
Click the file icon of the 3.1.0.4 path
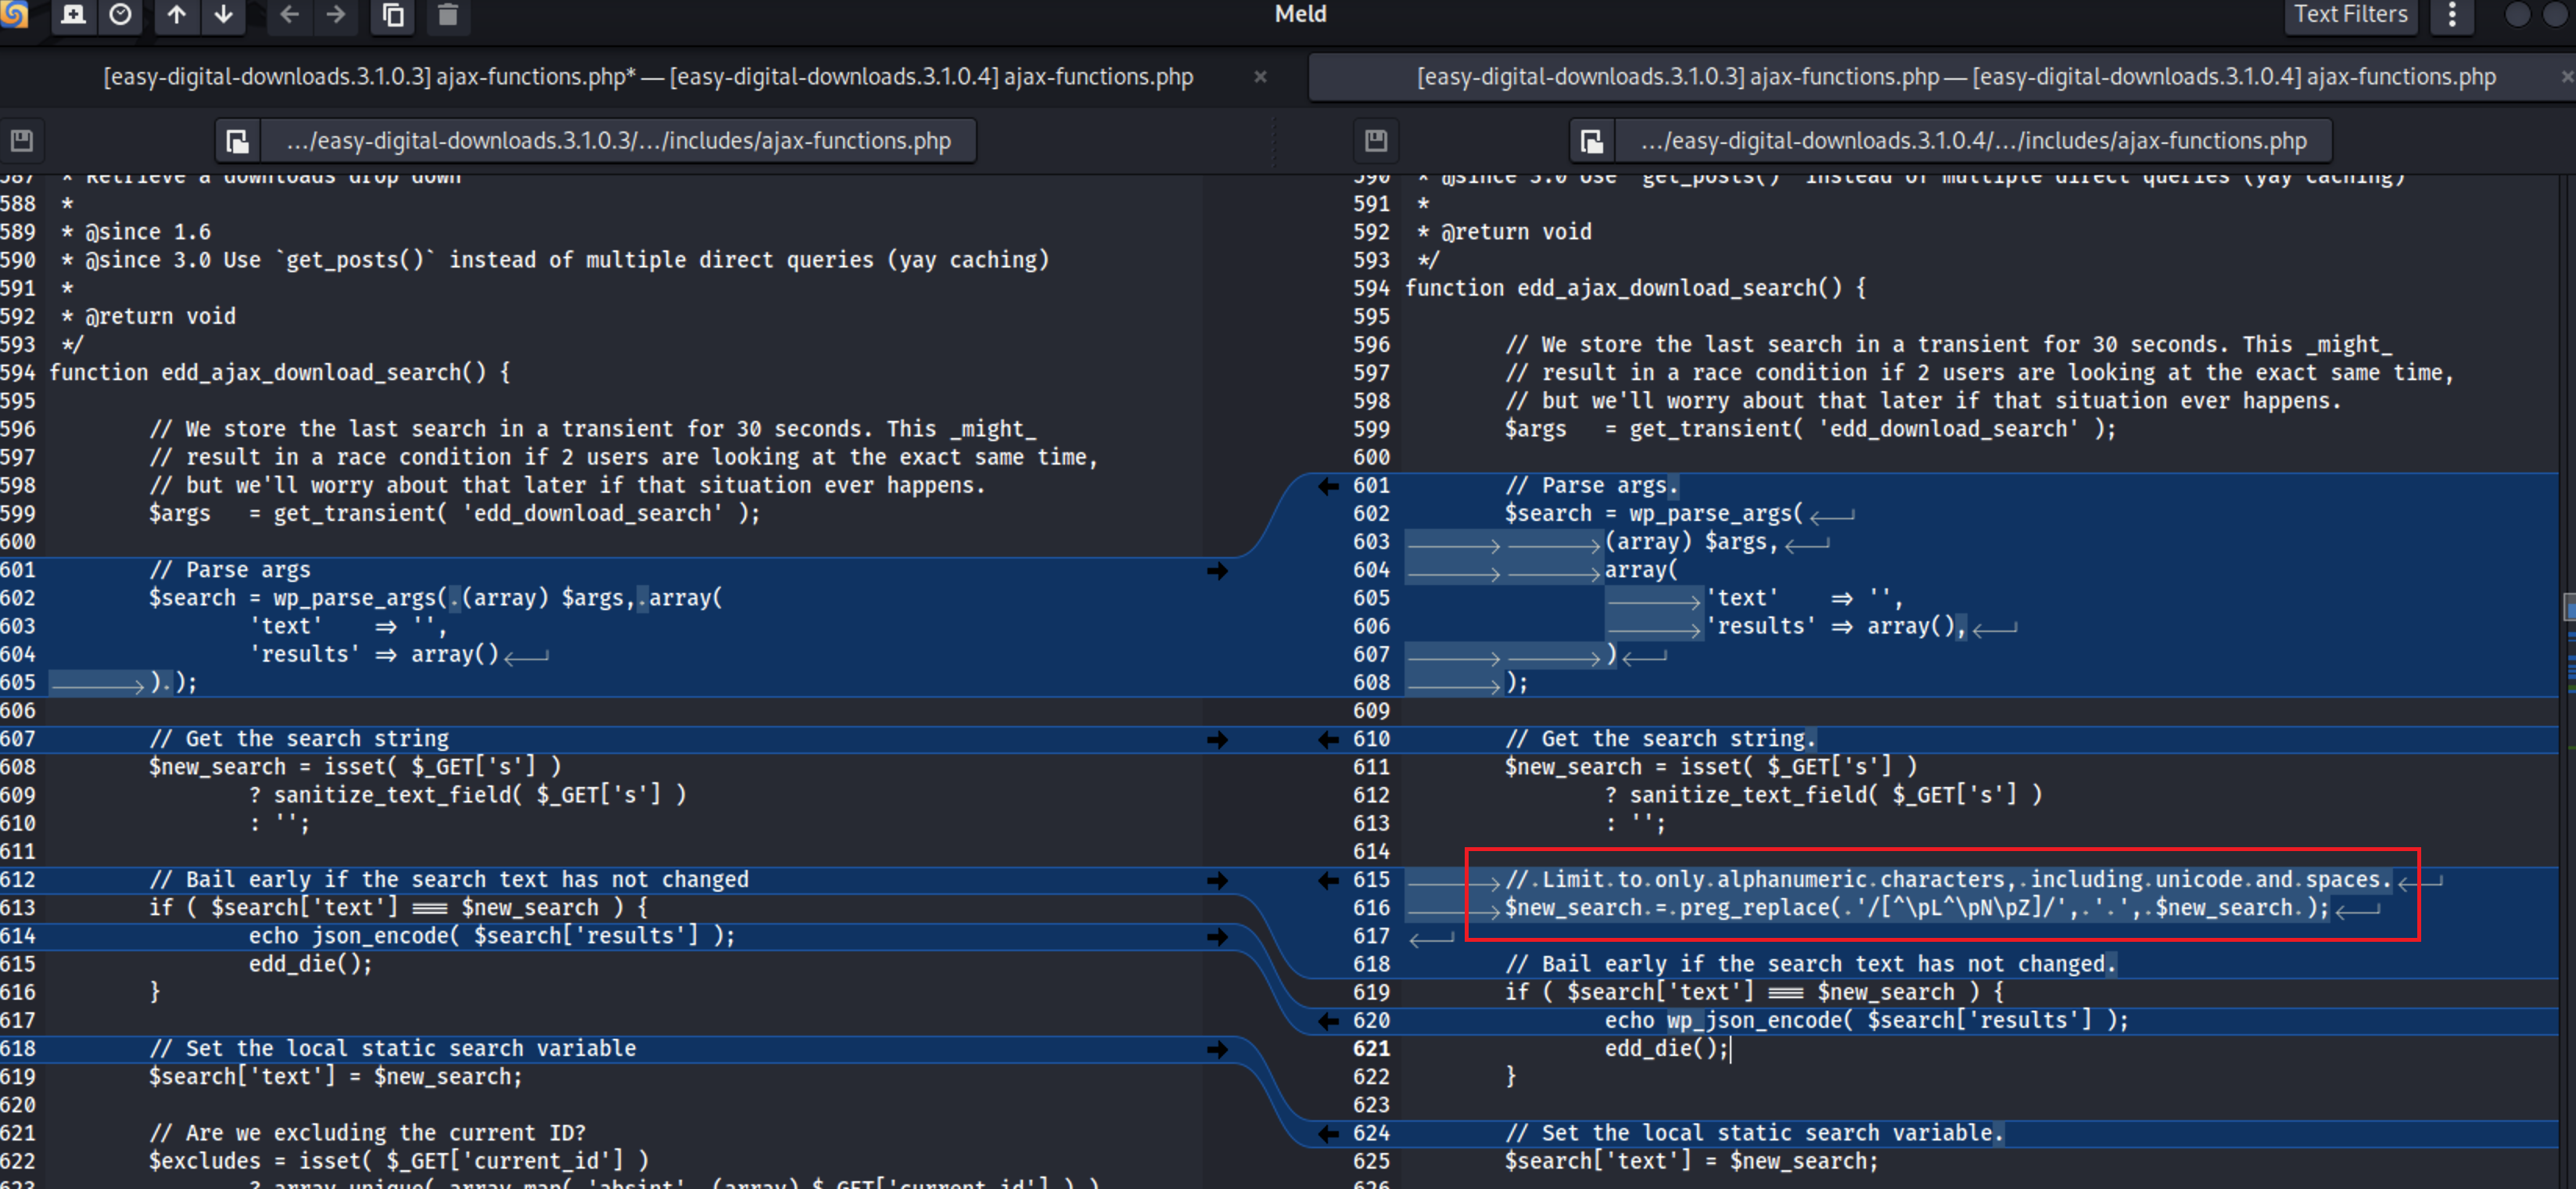point(1592,141)
